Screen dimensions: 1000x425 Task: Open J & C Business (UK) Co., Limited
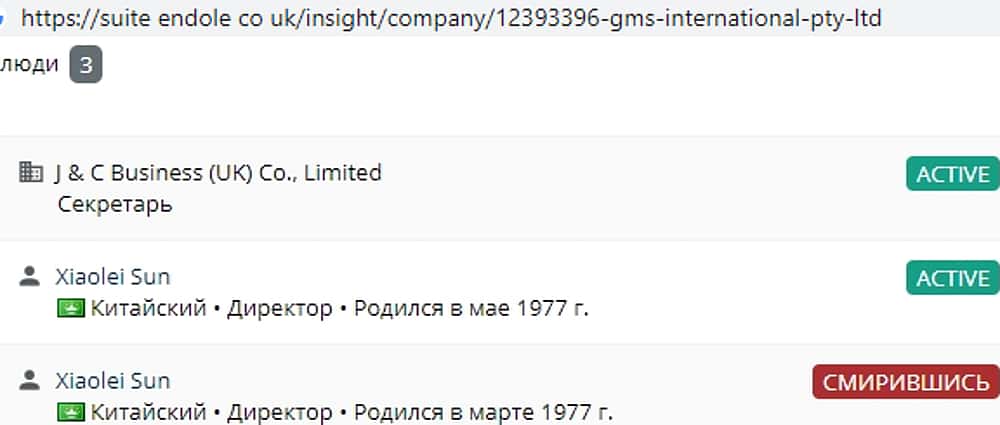point(218,173)
